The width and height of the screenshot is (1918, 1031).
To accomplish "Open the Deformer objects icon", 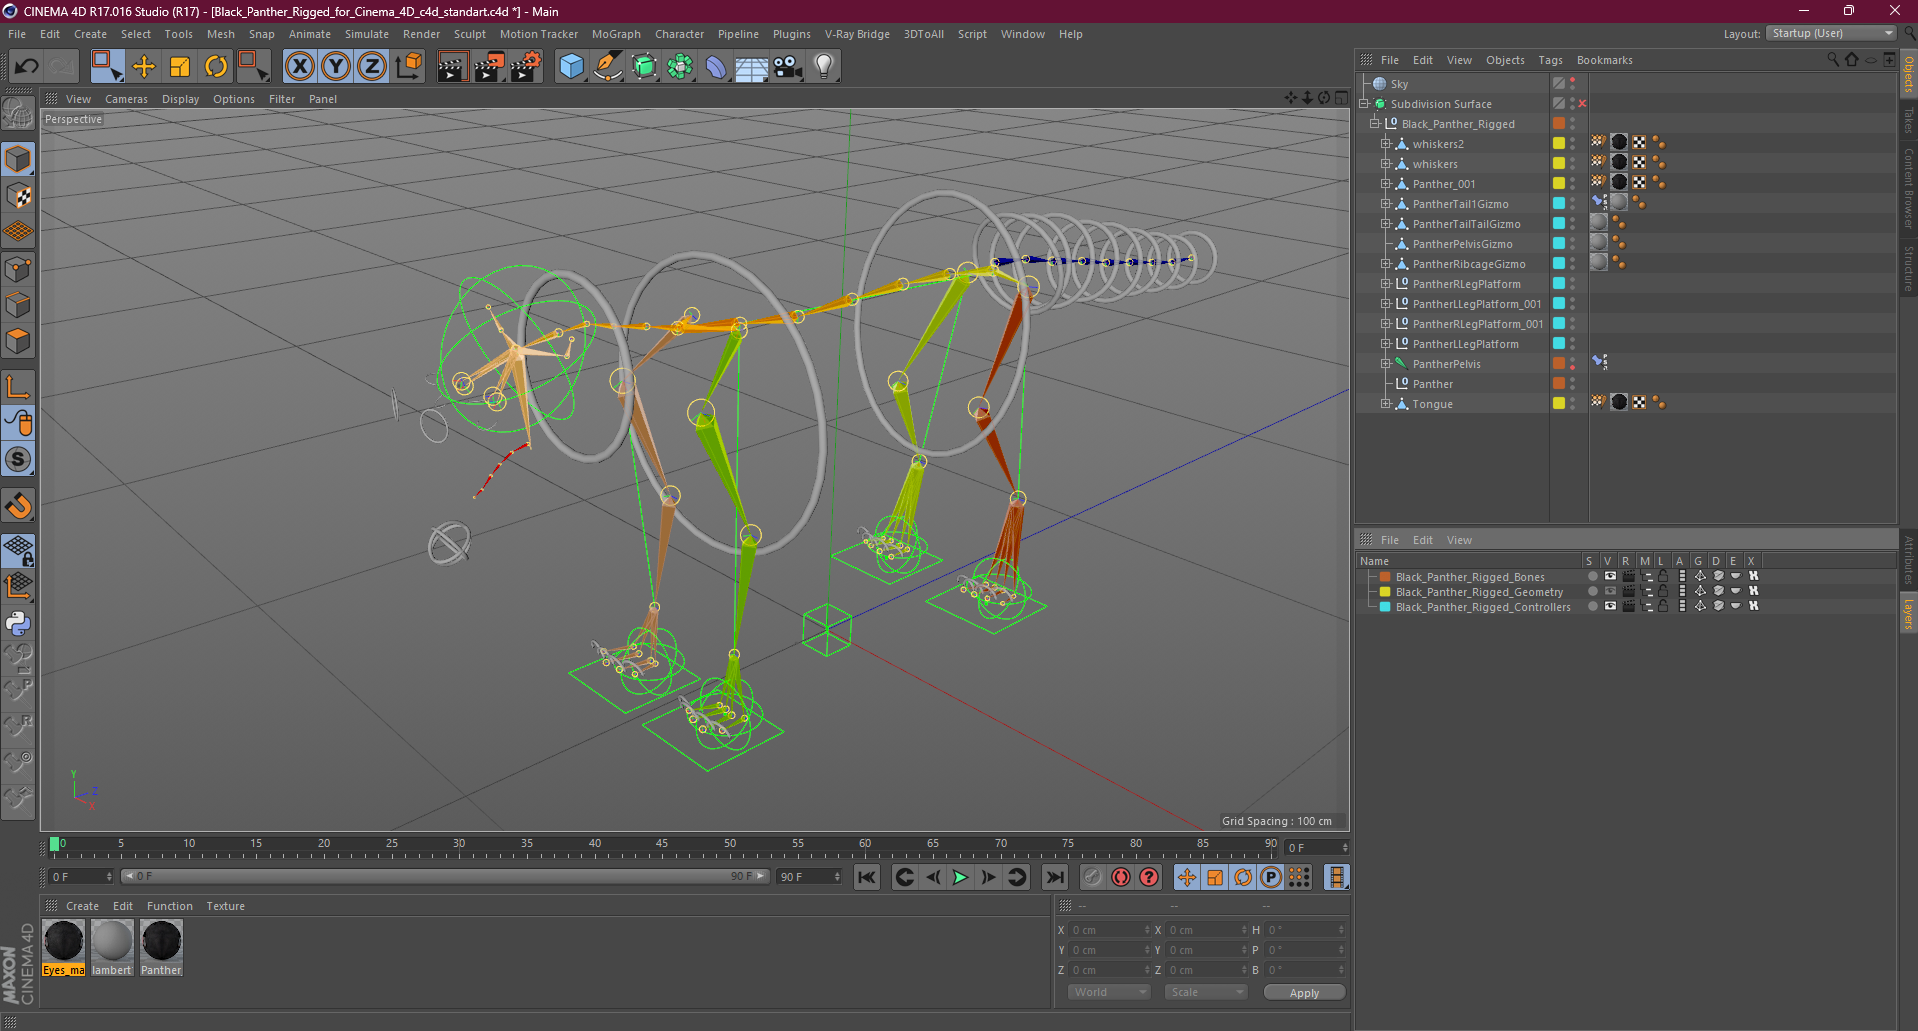I will tap(716, 67).
